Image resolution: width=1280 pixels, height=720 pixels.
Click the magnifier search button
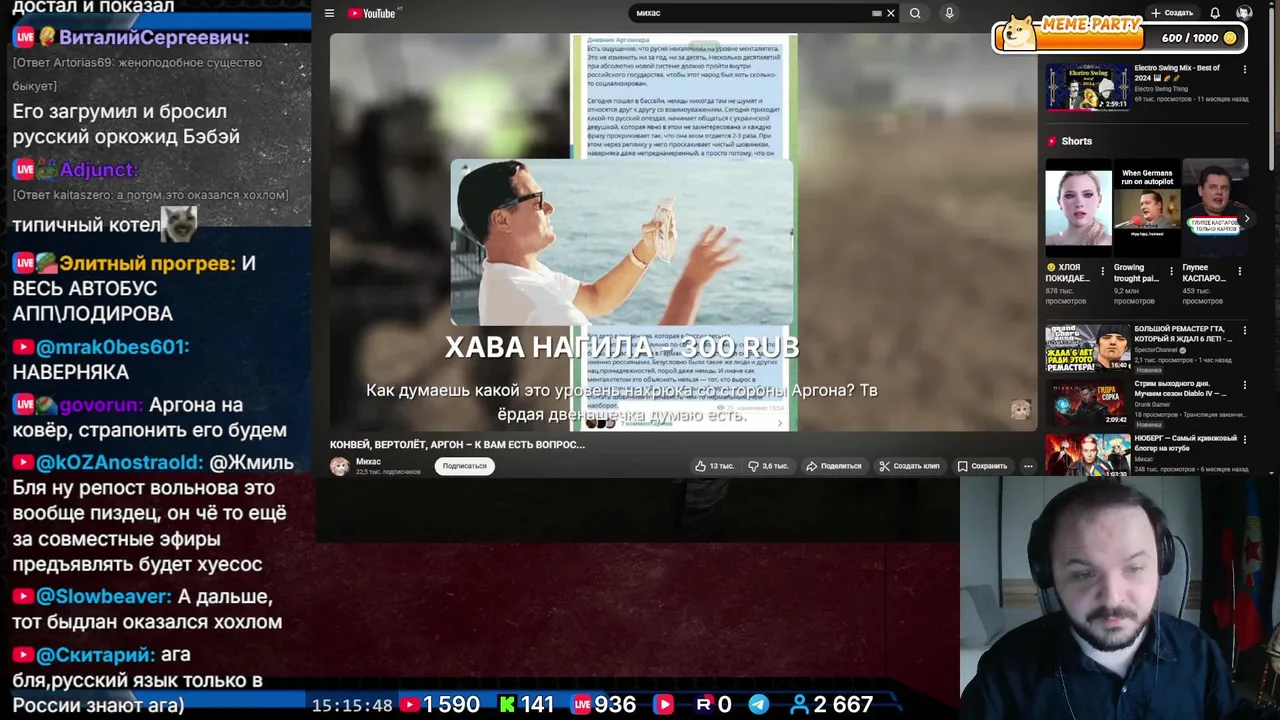click(x=915, y=13)
